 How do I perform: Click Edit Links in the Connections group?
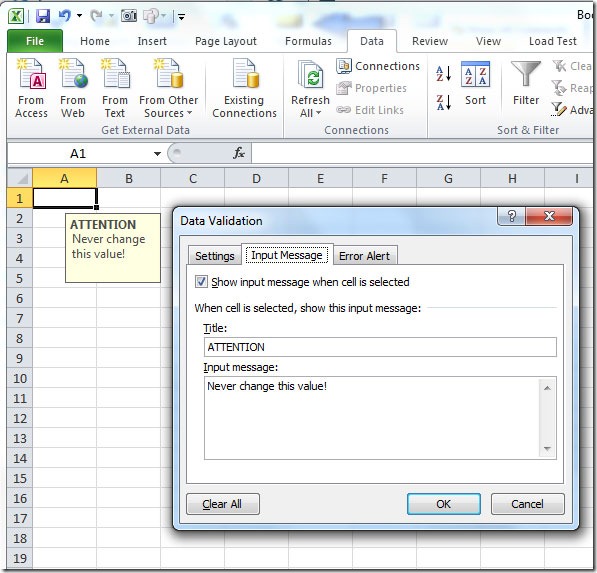coord(370,110)
